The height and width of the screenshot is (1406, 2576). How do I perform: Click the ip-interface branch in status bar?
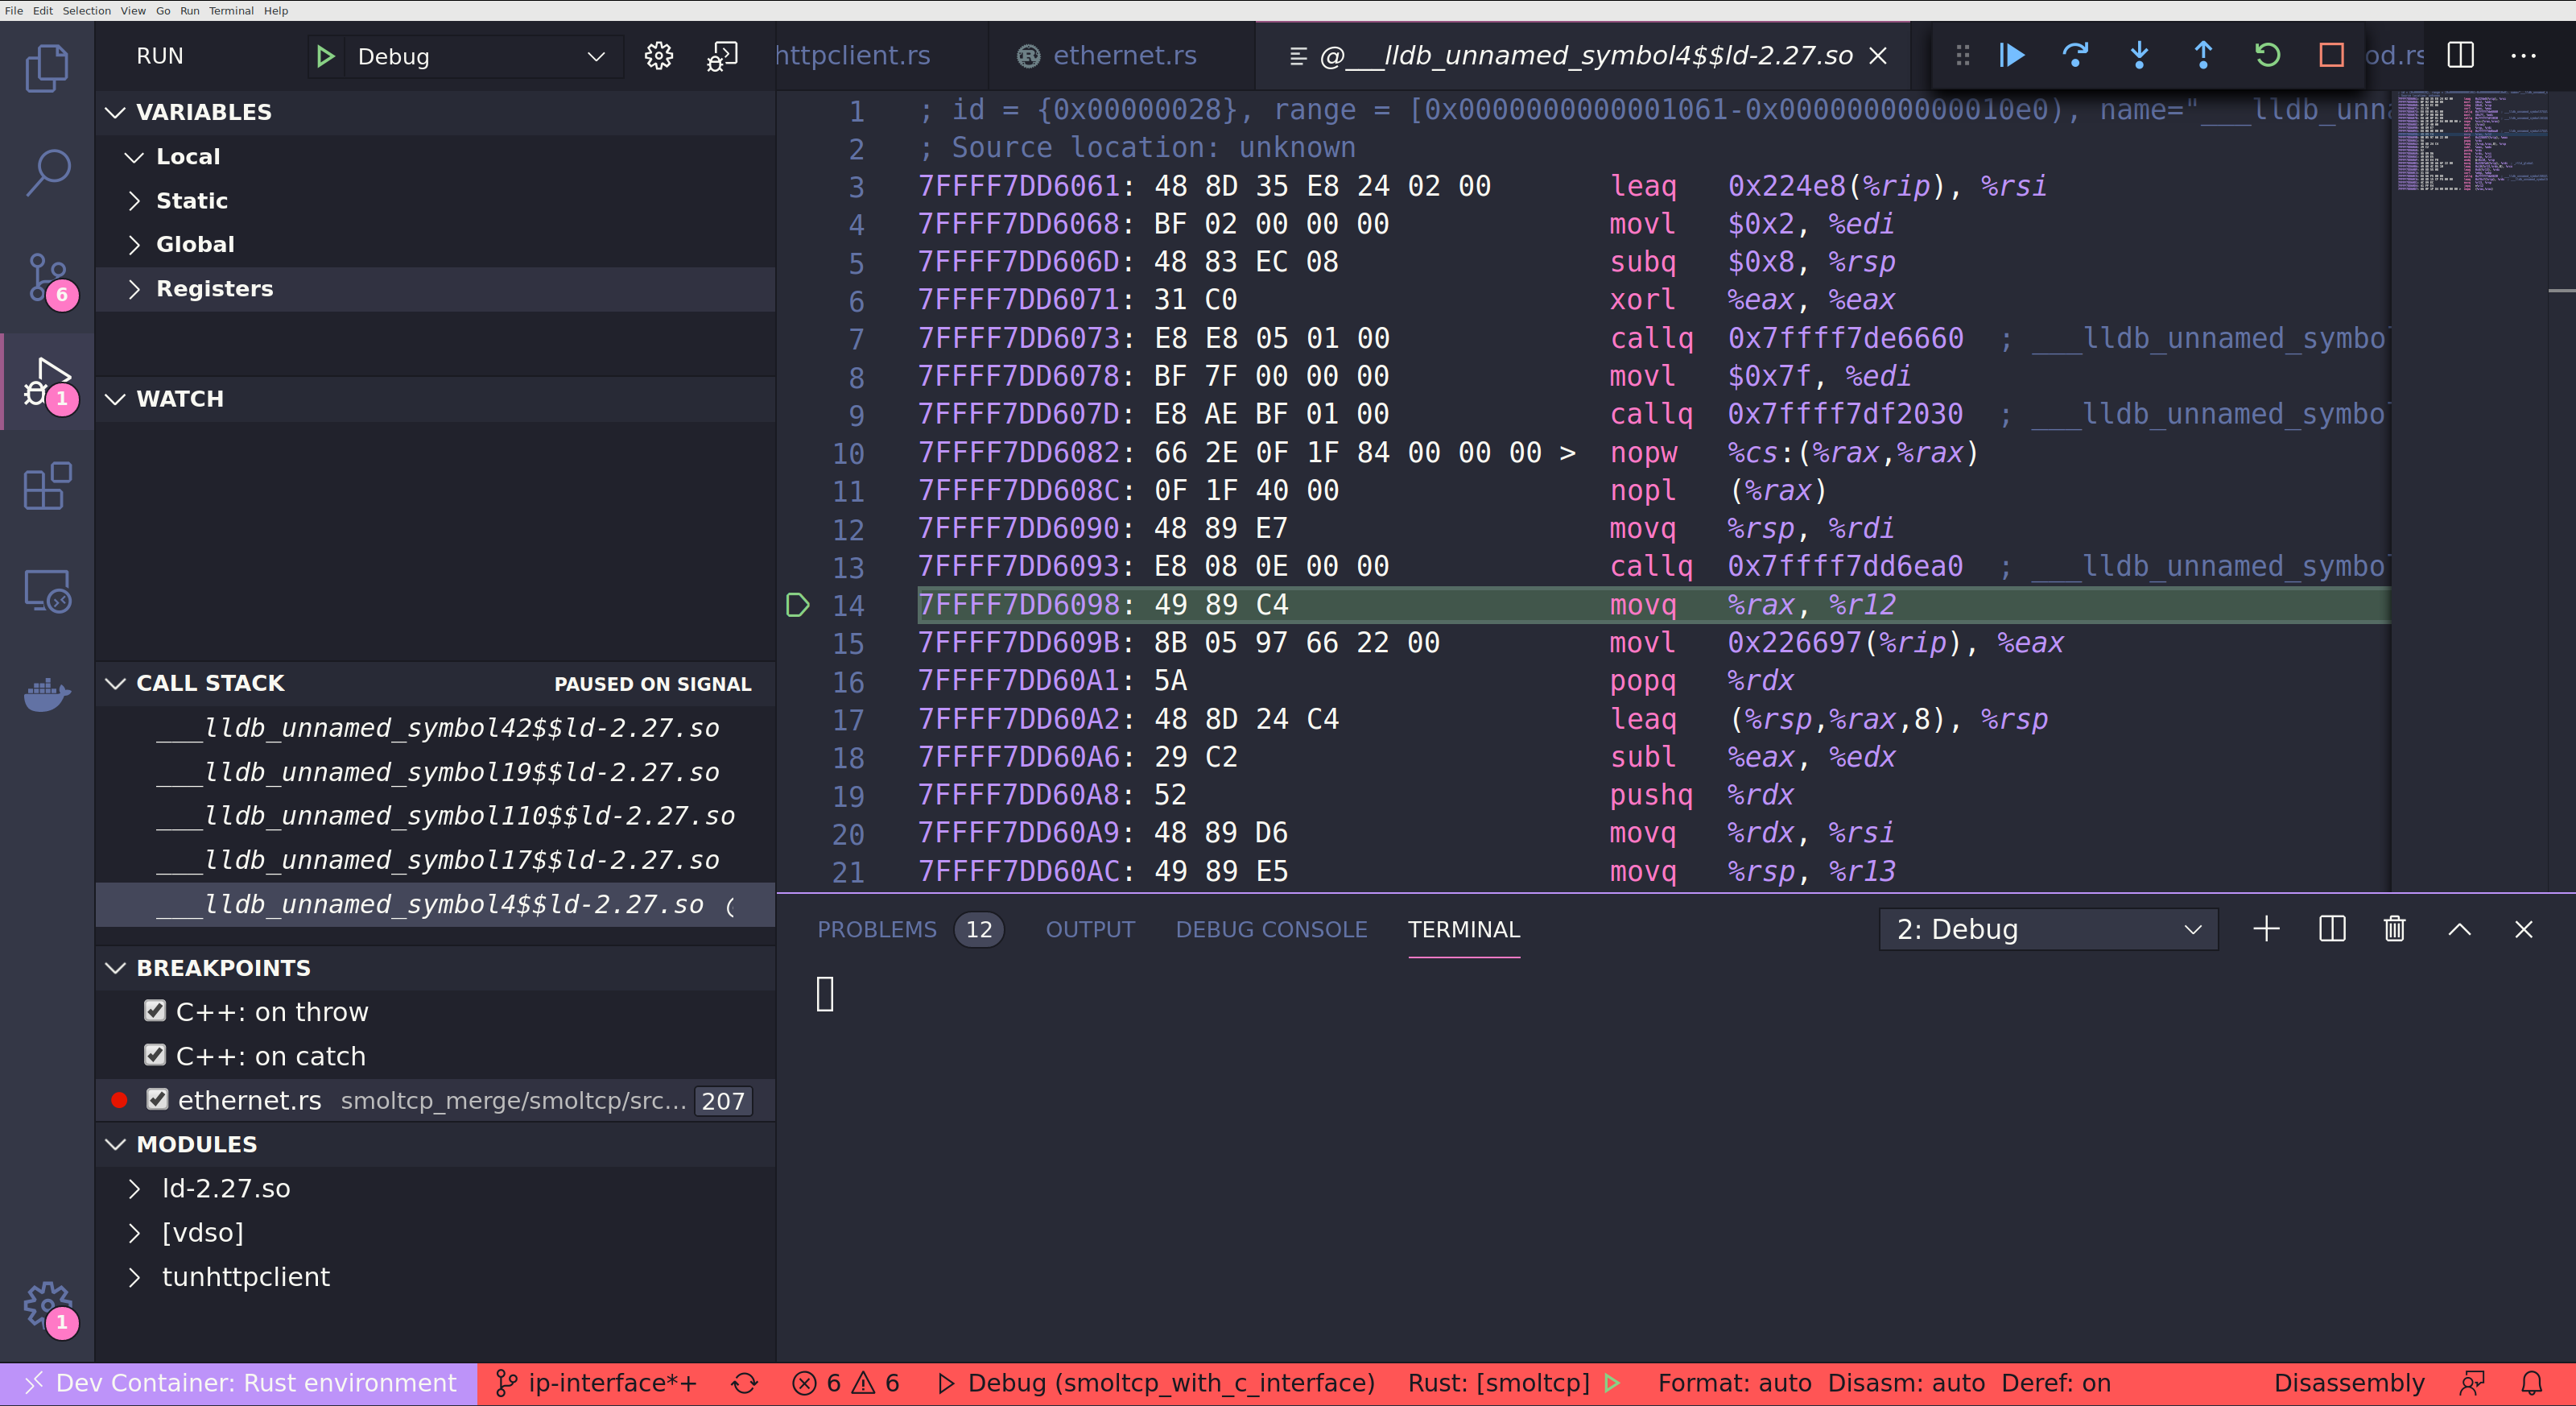598,1383
